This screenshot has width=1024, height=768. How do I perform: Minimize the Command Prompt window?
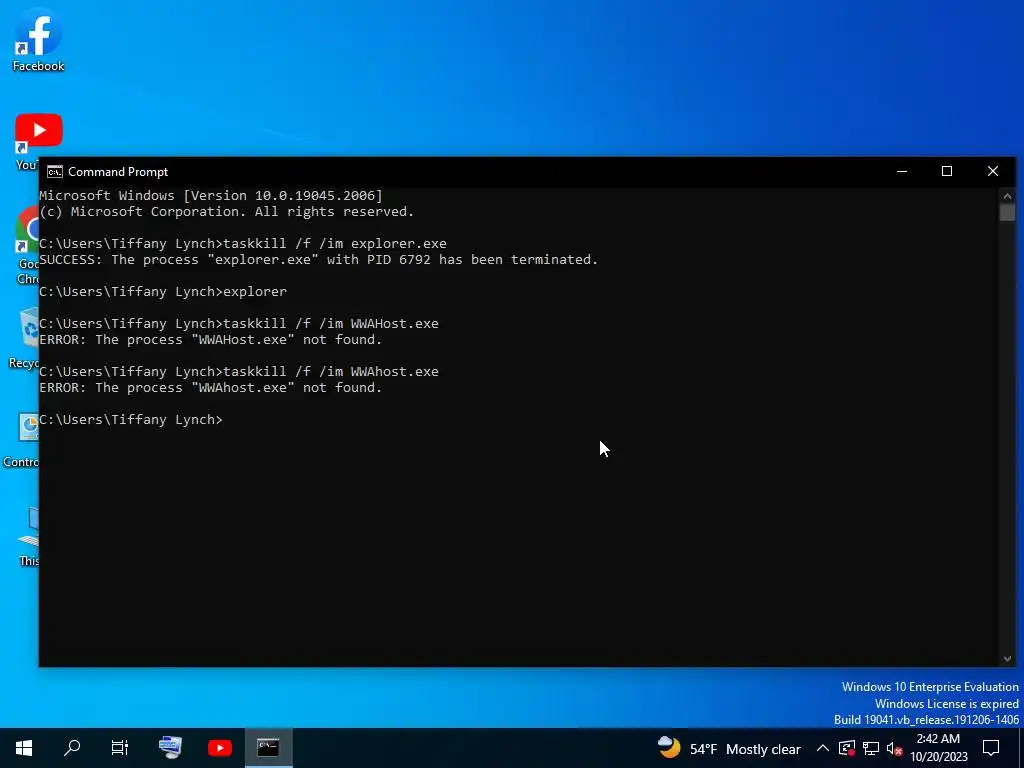click(902, 172)
